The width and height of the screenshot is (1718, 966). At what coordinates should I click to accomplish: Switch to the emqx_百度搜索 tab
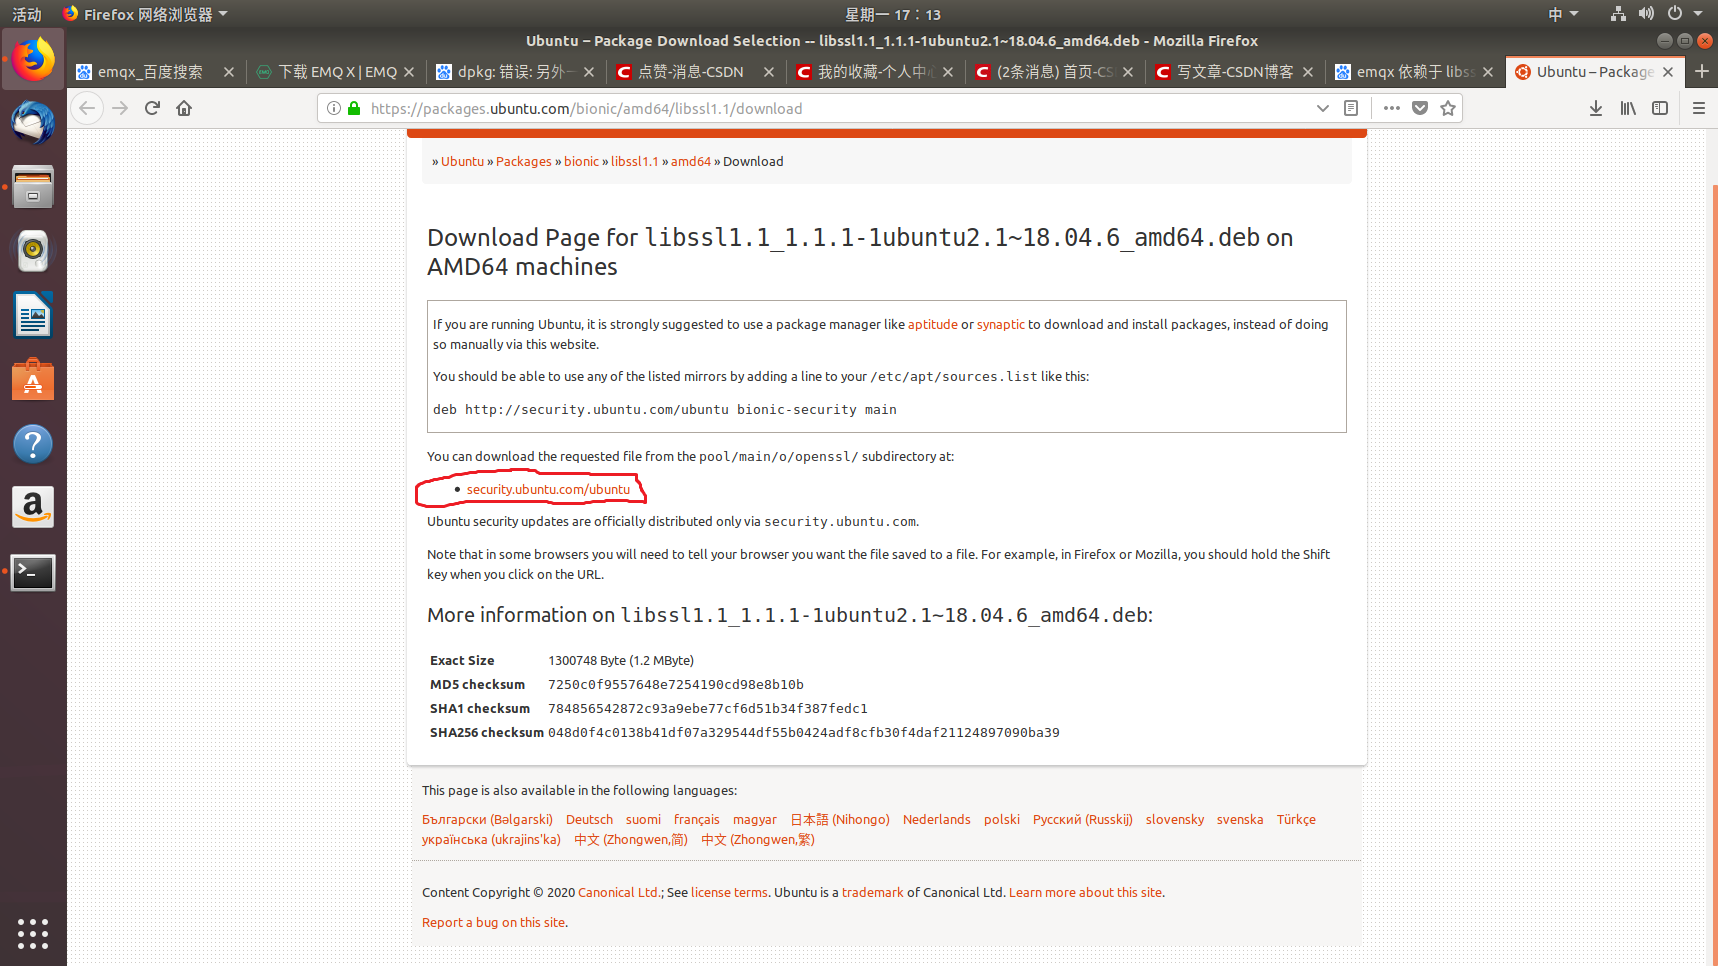150,71
